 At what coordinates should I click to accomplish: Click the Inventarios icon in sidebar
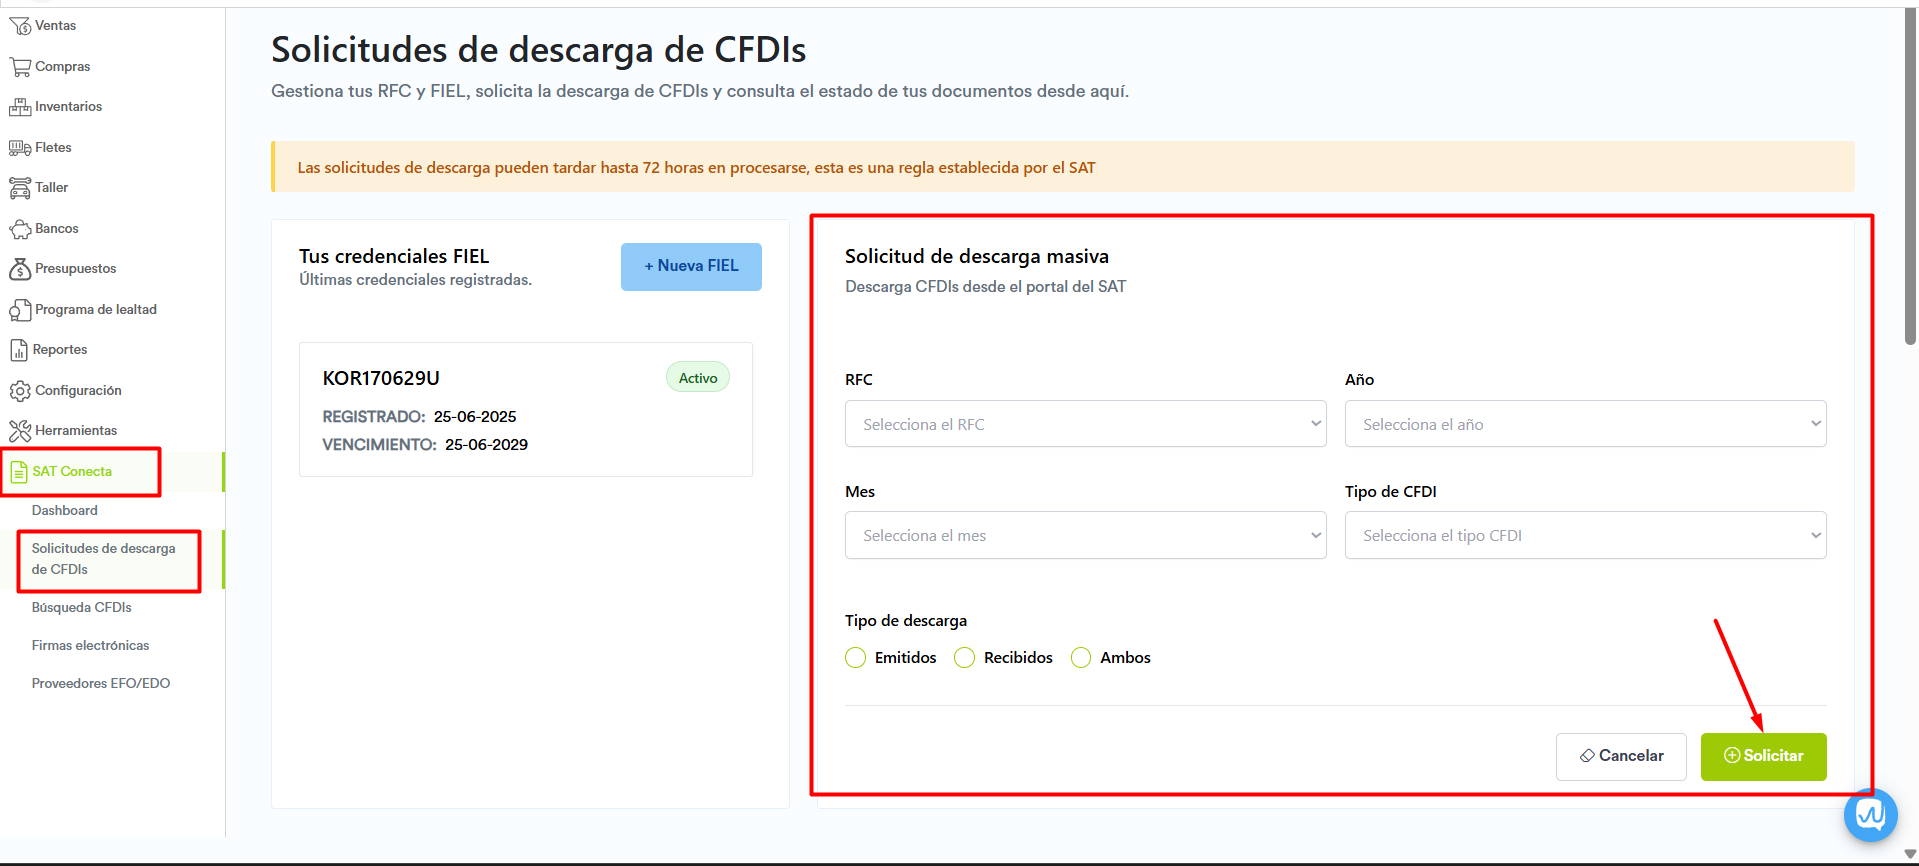tap(19, 107)
